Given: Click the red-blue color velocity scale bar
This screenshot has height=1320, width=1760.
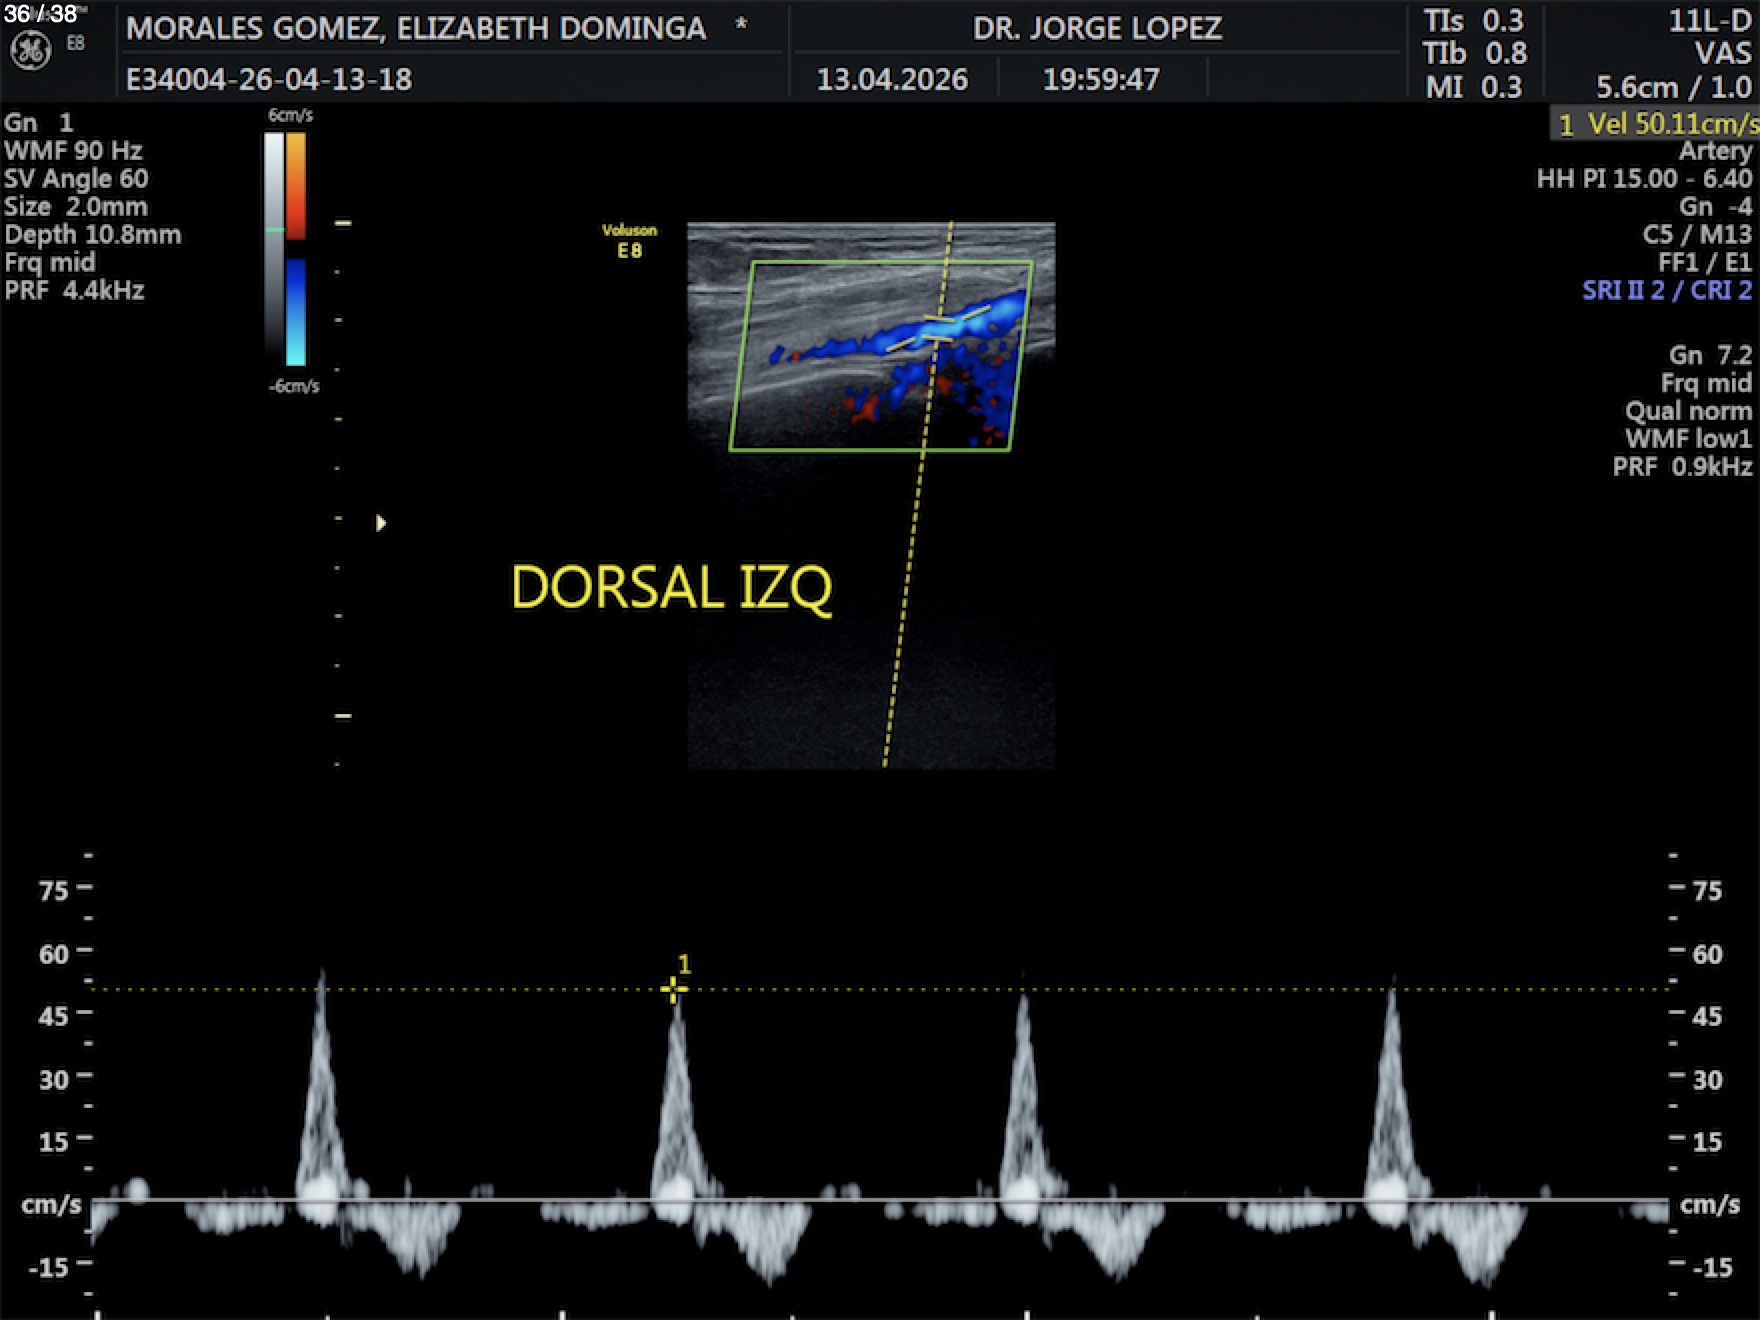Looking at the screenshot, I should click(x=296, y=250).
